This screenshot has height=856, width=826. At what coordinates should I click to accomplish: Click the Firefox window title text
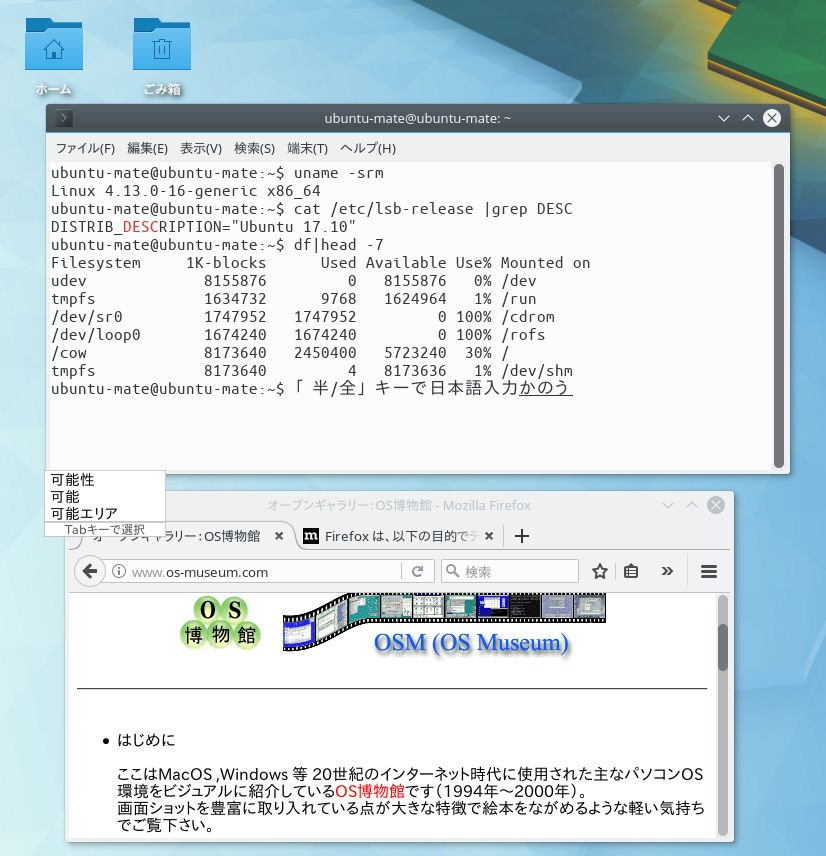[x=399, y=506]
